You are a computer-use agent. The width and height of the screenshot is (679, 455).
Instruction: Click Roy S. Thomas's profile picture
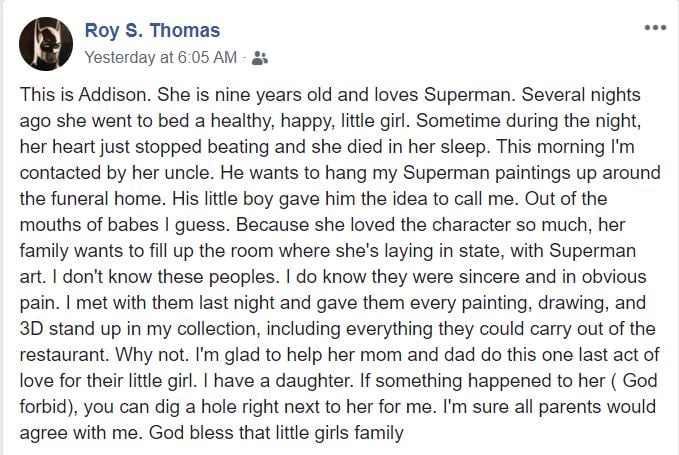tap(42, 41)
